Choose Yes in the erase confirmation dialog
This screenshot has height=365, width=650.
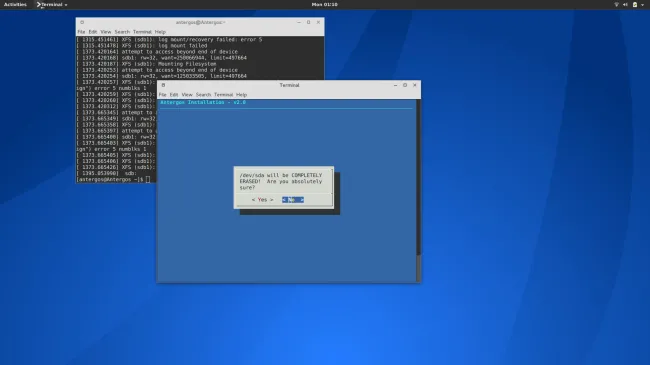point(262,200)
